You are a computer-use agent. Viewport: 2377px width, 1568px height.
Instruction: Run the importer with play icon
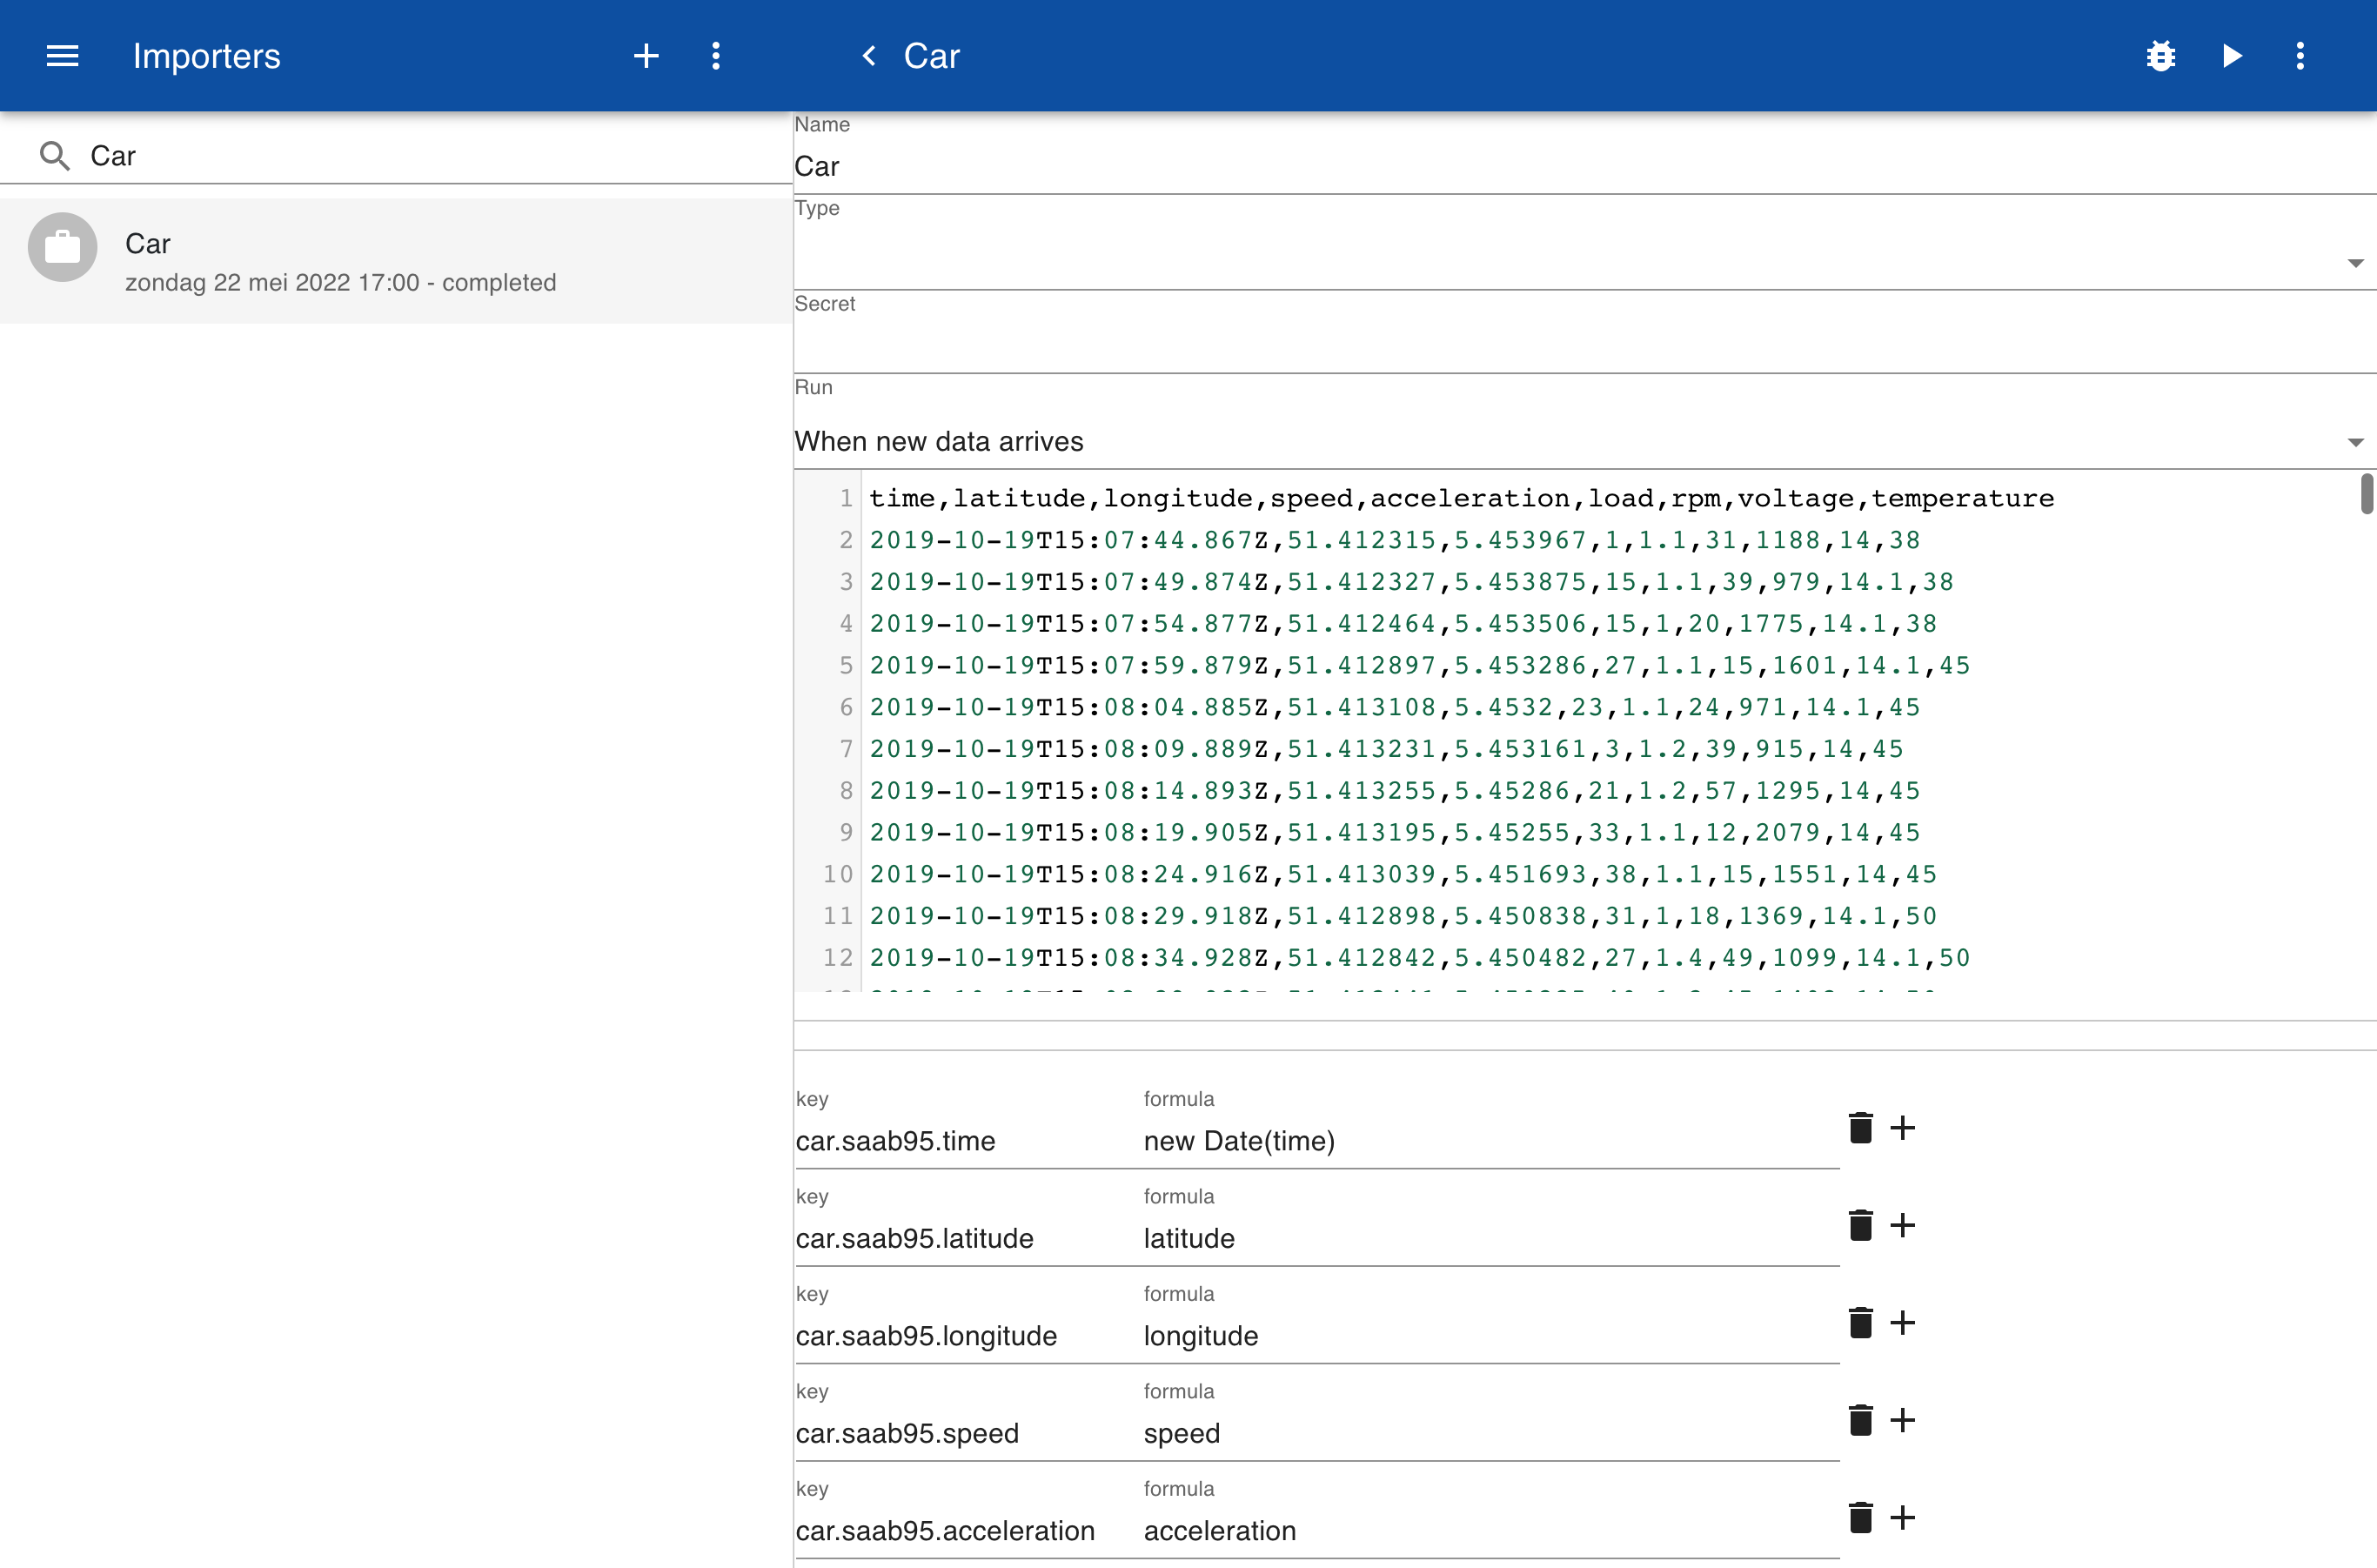2231,56
